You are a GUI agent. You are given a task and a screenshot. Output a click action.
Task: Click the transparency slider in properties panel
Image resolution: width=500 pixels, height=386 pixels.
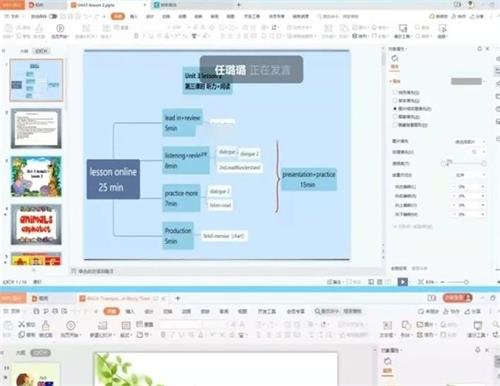coord(463,163)
